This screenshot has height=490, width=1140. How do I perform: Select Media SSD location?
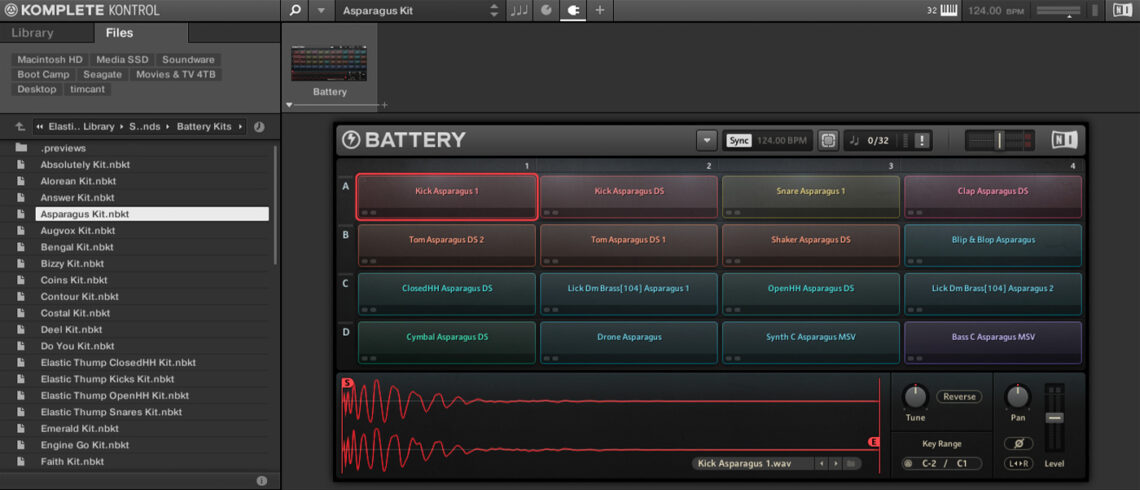[x=122, y=60]
